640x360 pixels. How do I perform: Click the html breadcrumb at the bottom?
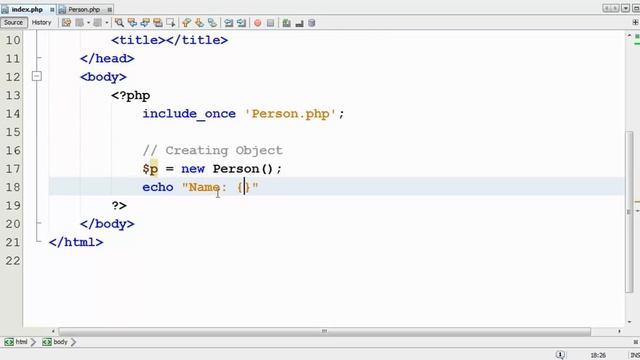pos(16,342)
